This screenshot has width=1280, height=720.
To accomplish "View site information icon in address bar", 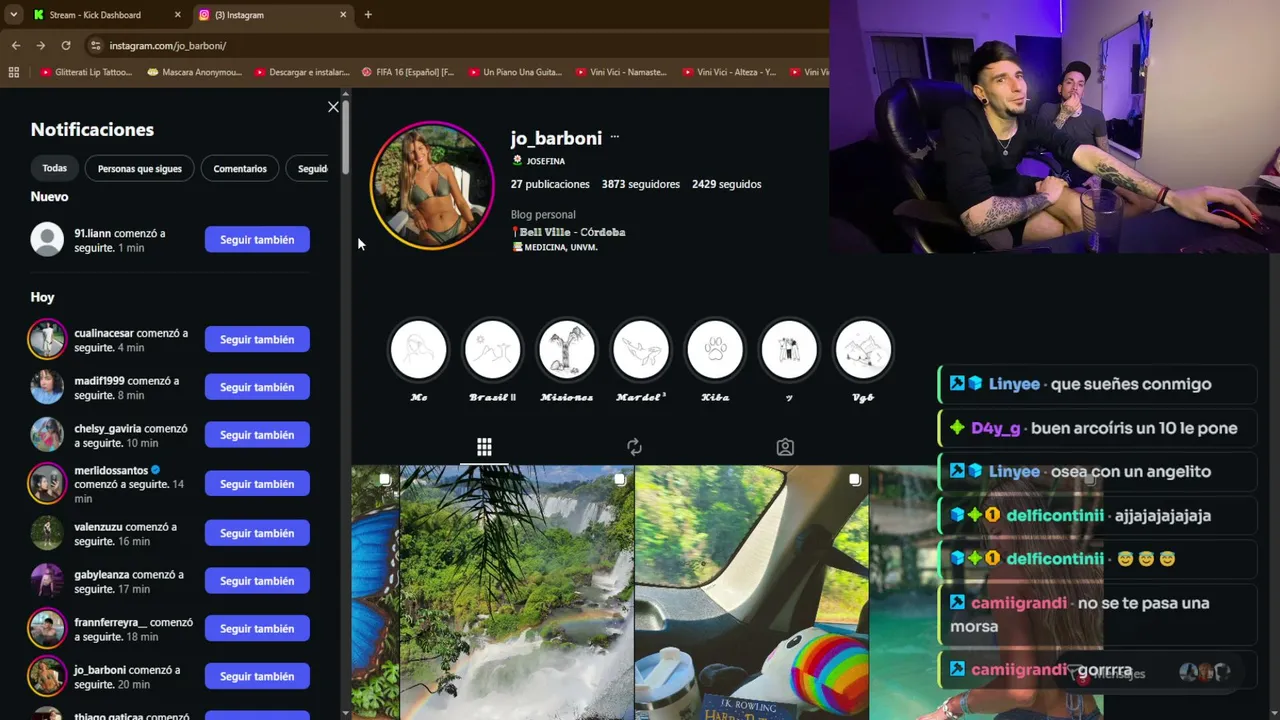I will pos(95,45).
